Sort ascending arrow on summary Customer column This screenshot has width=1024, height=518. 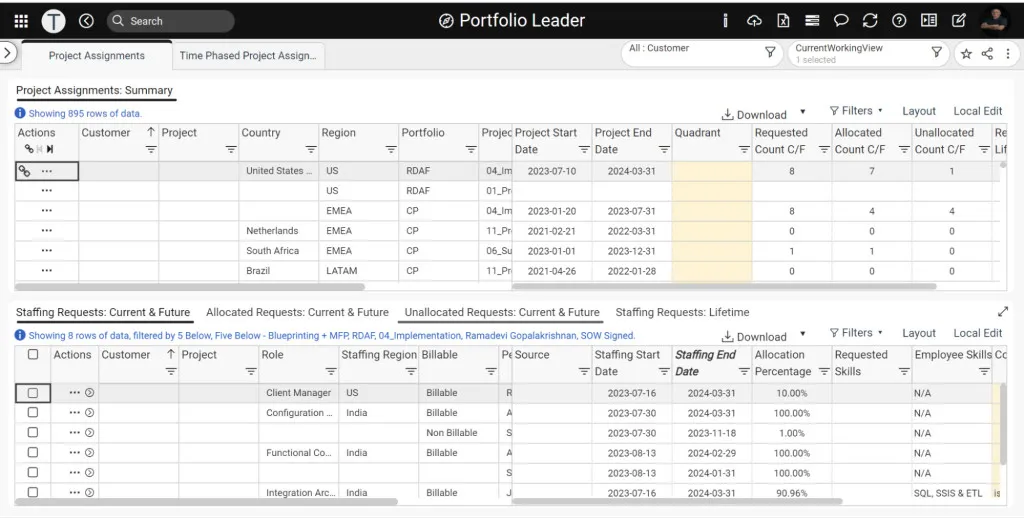(151, 133)
